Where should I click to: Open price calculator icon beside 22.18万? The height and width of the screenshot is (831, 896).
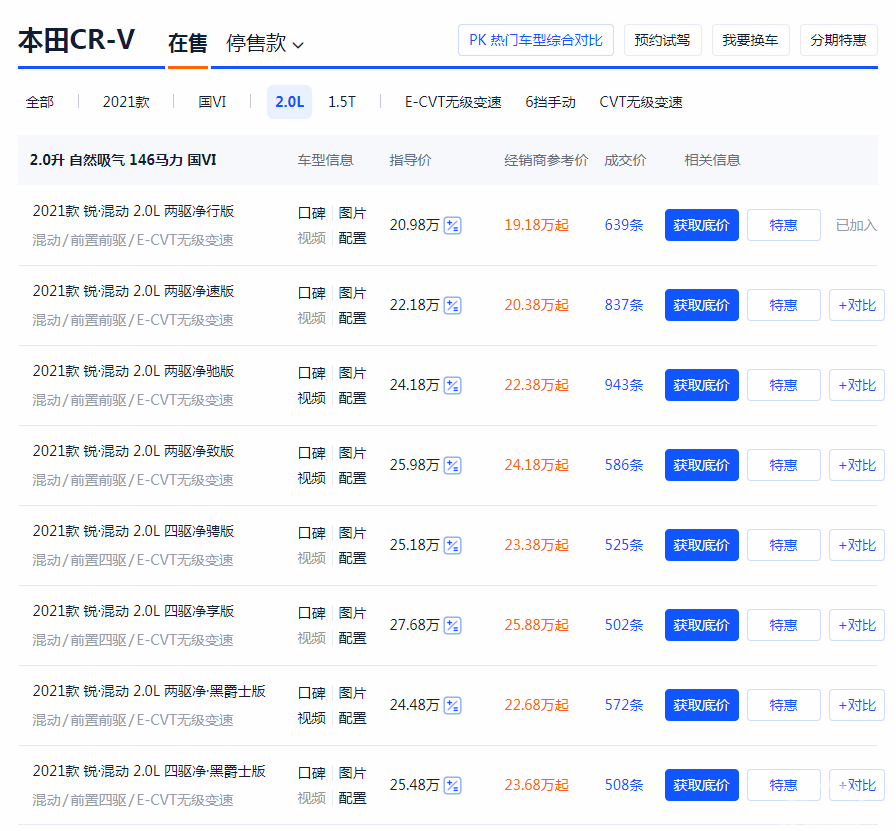pos(452,305)
